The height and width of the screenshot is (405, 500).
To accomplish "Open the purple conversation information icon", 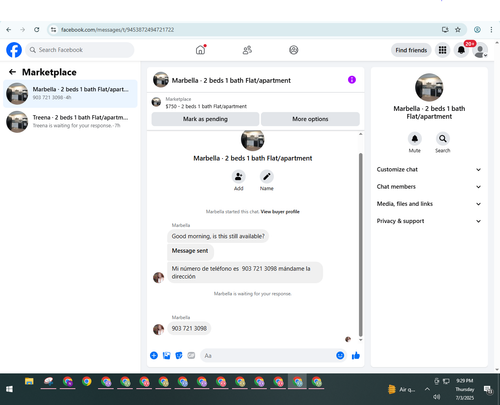I will click(352, 80).
